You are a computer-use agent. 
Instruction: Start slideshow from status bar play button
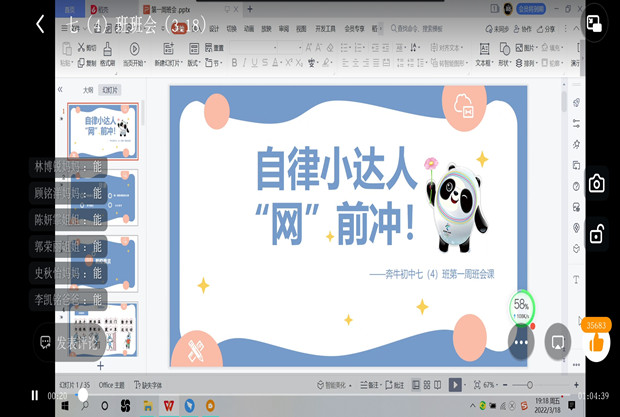pyautogui.click(x=455, y=385)
